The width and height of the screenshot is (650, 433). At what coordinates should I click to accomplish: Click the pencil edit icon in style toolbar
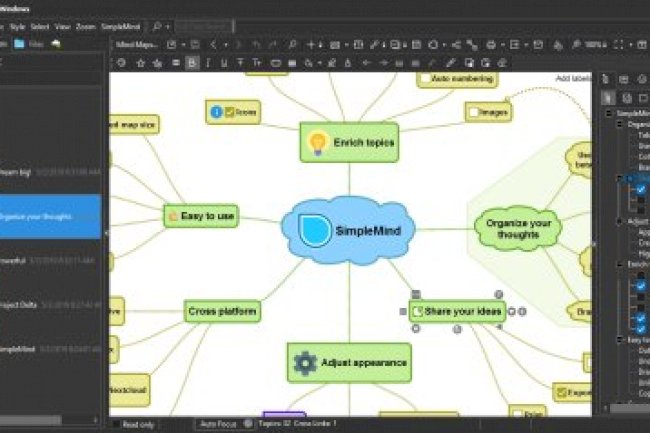coord(451,63)
